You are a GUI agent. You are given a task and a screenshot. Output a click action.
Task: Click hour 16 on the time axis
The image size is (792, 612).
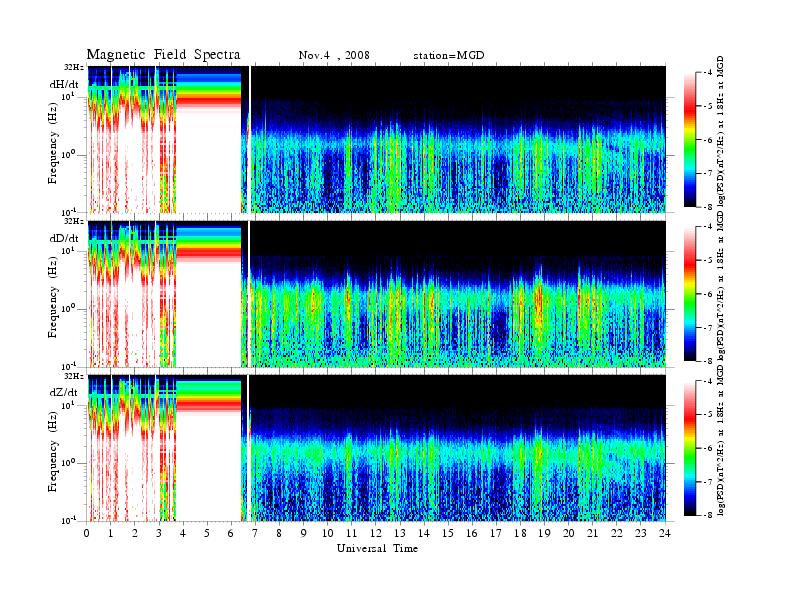coord(472,533)
